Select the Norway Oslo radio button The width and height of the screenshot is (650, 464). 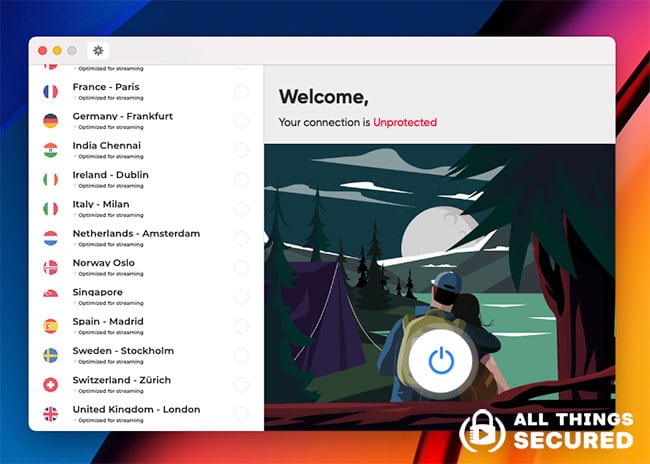click(x=241, y=267)
